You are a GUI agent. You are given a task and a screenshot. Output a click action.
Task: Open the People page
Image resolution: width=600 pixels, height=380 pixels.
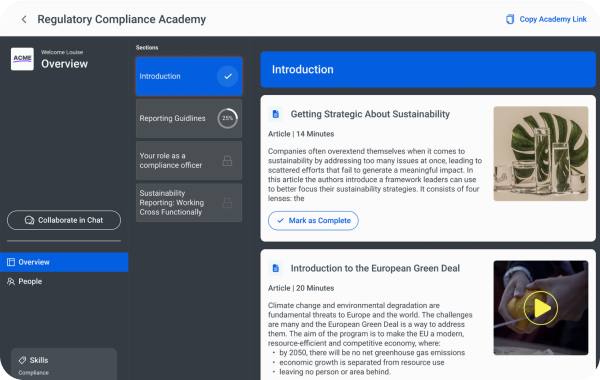pyautogui.click(x=64, y=281)
